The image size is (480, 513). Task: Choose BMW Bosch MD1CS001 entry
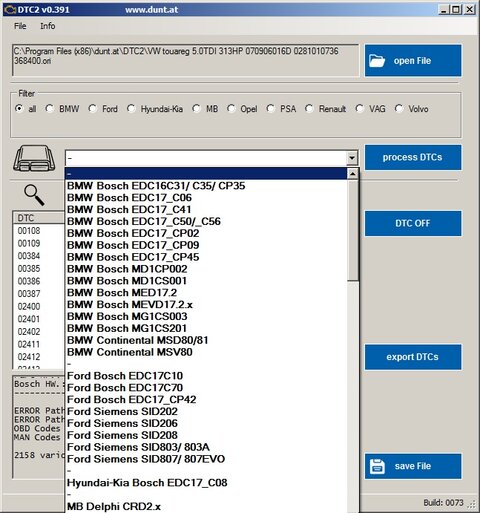coord(206,281)
